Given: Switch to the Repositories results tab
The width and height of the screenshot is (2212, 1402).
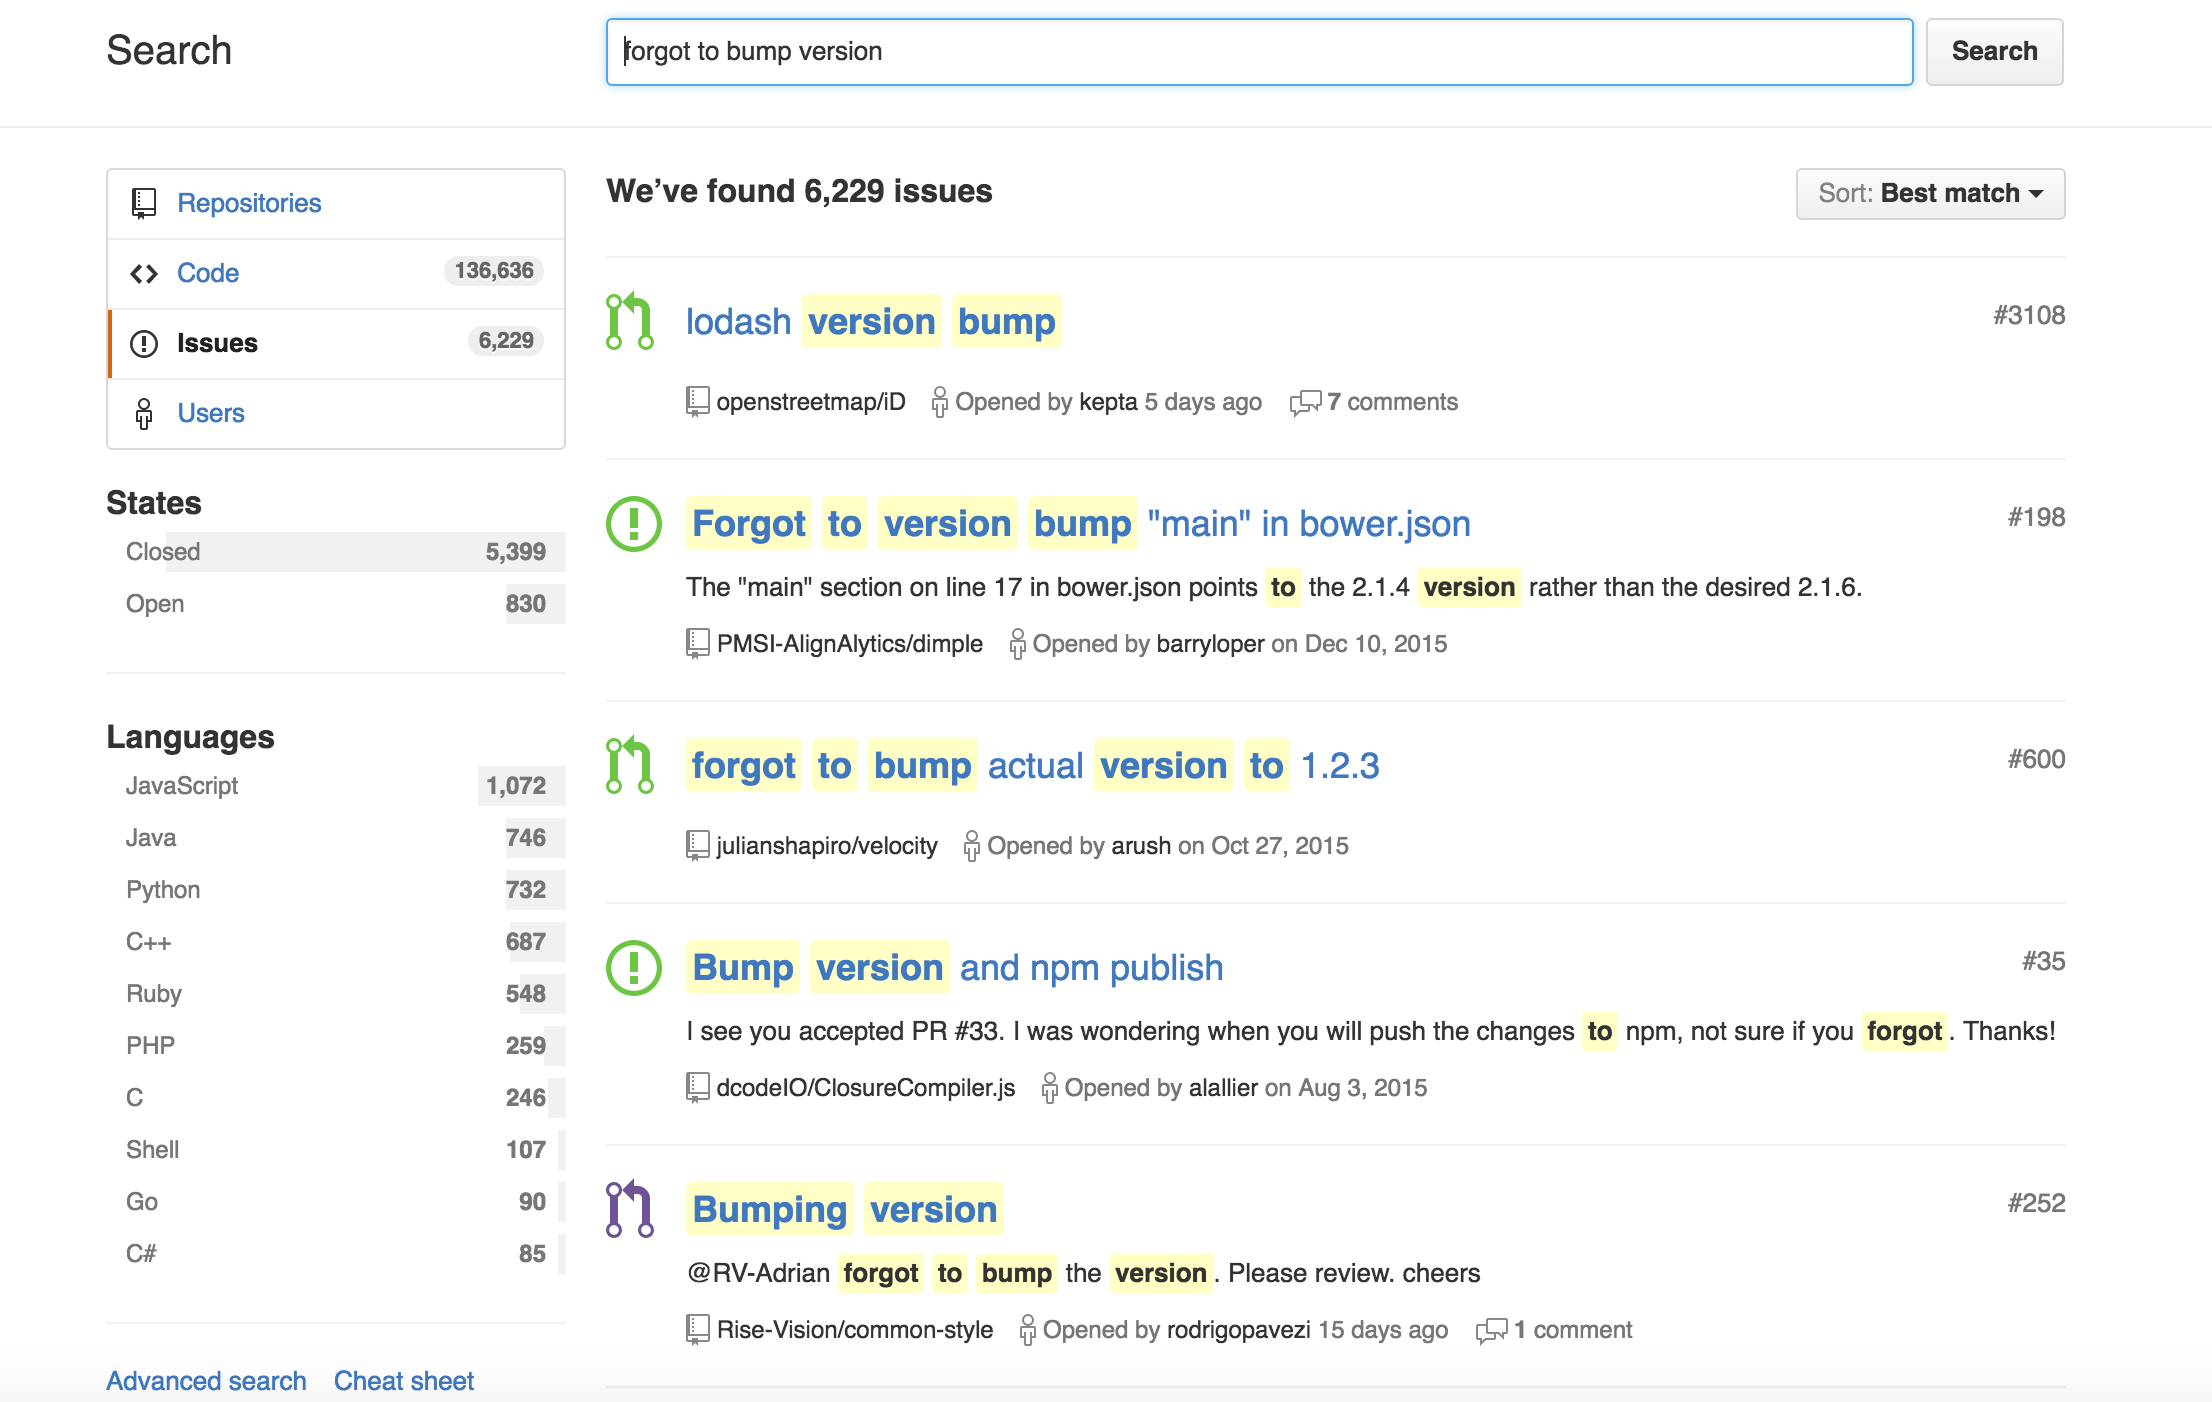Looking at the screenshot, I should point(336,204).
